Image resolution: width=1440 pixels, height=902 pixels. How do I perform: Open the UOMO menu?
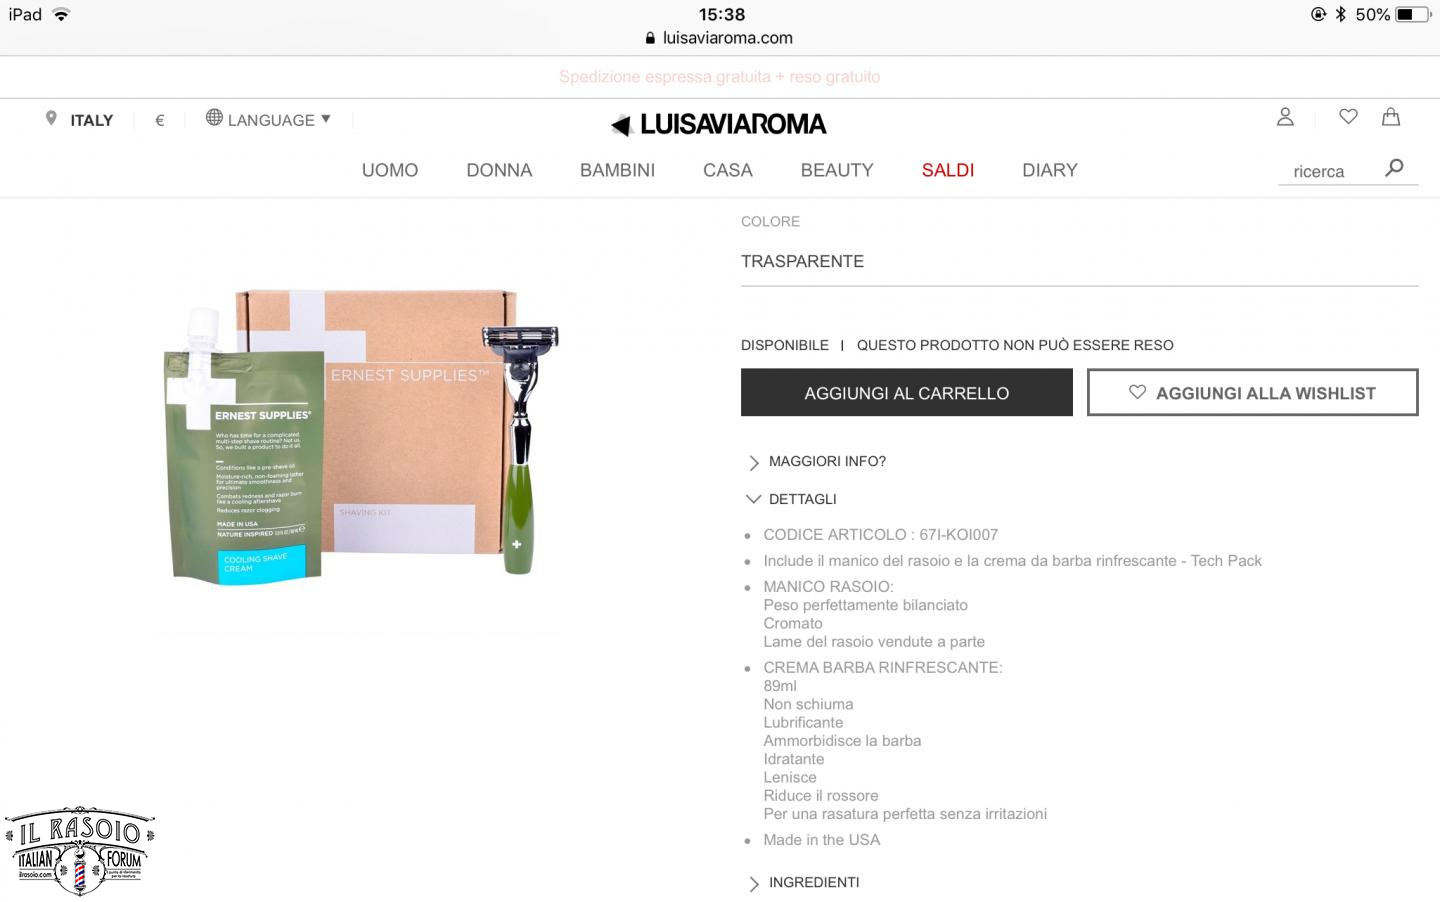(x=390, y=170)
